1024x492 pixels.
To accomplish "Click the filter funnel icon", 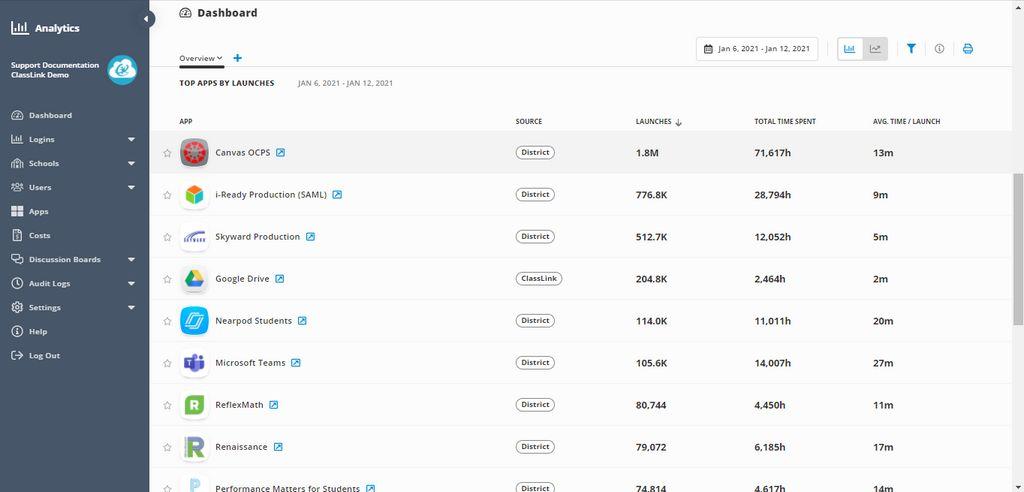I will point(911,49).
